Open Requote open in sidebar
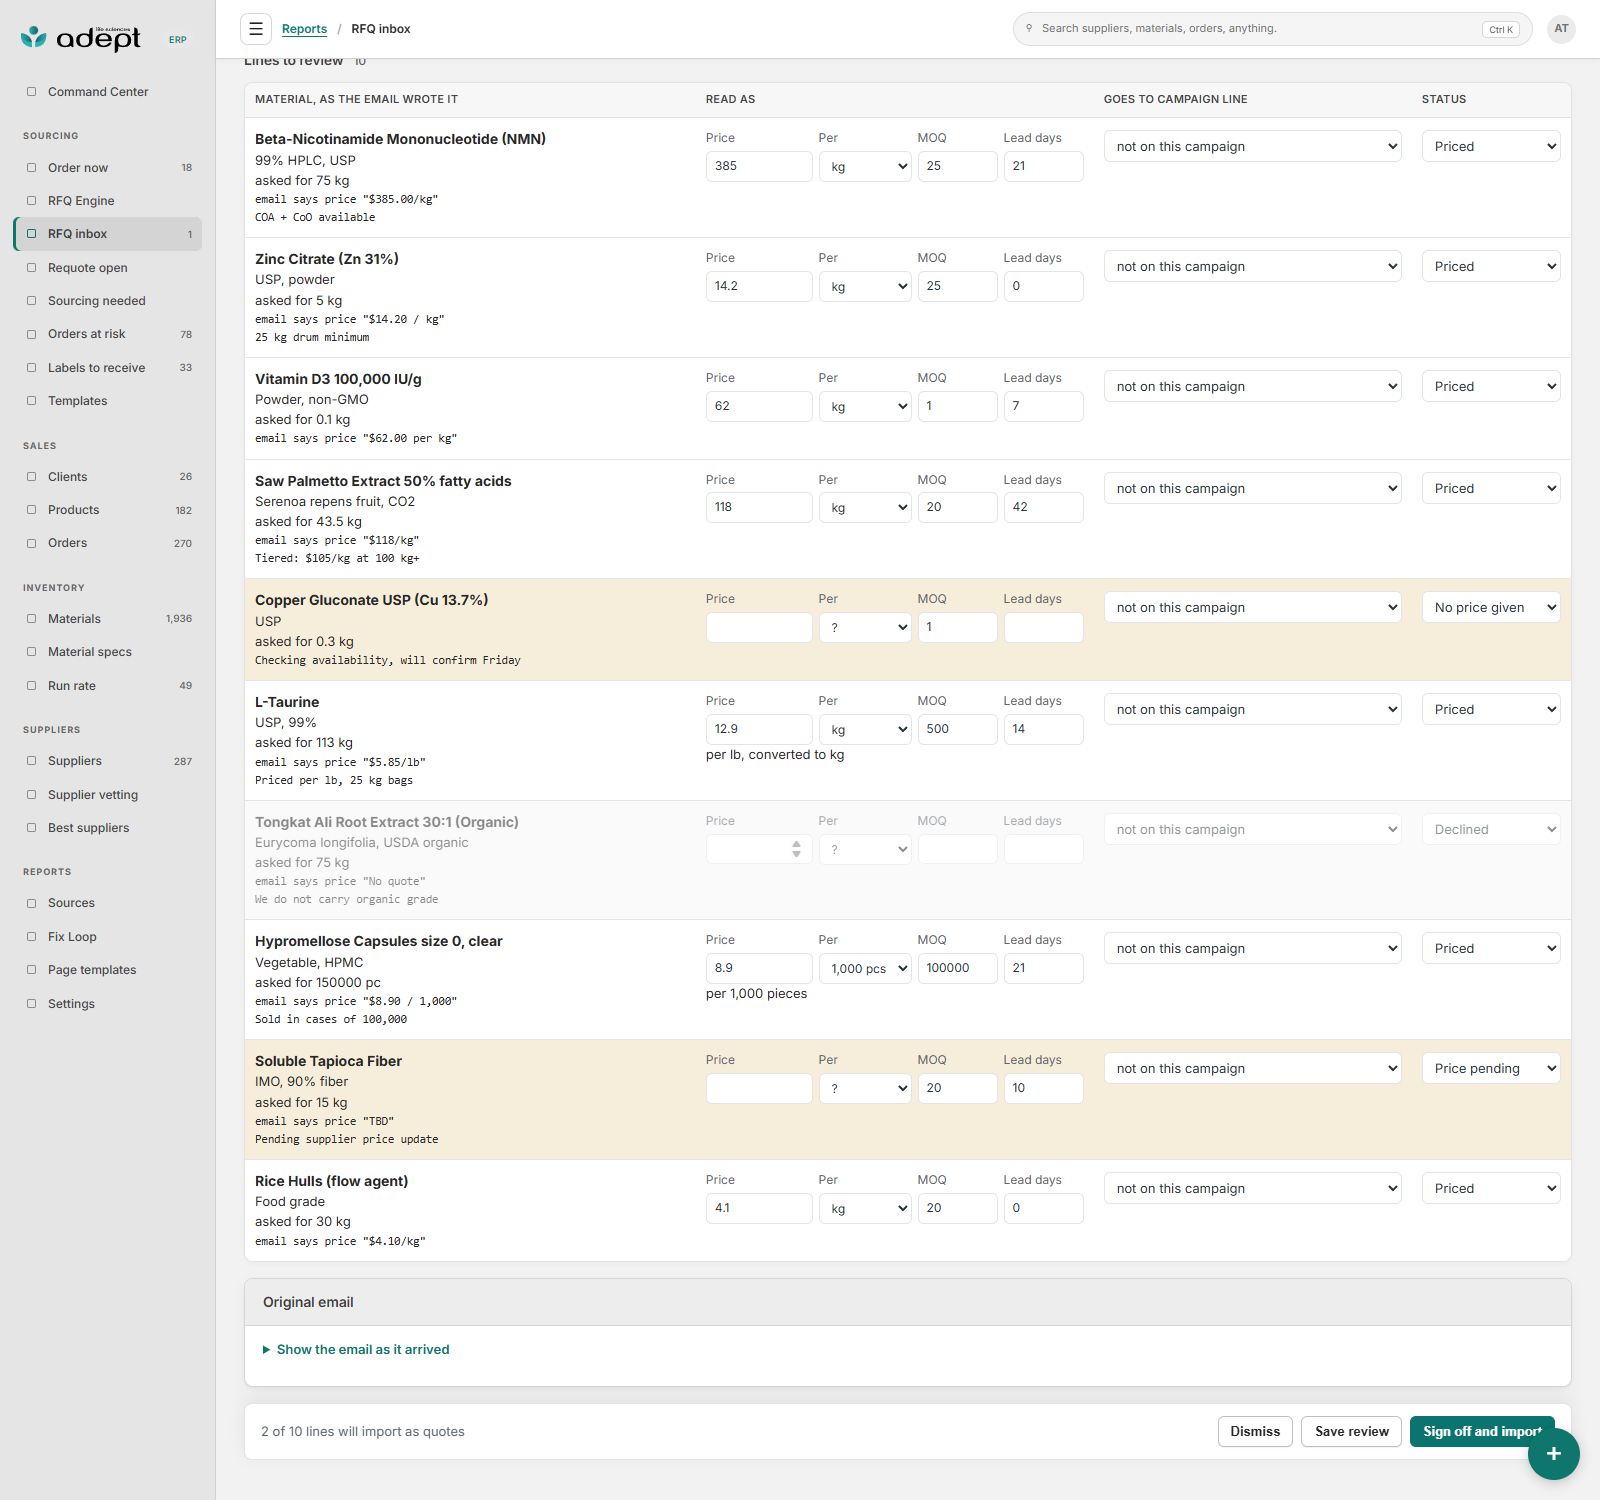Image resolution: width=1600 pixels, height=1500 pixels. (108, 268)
